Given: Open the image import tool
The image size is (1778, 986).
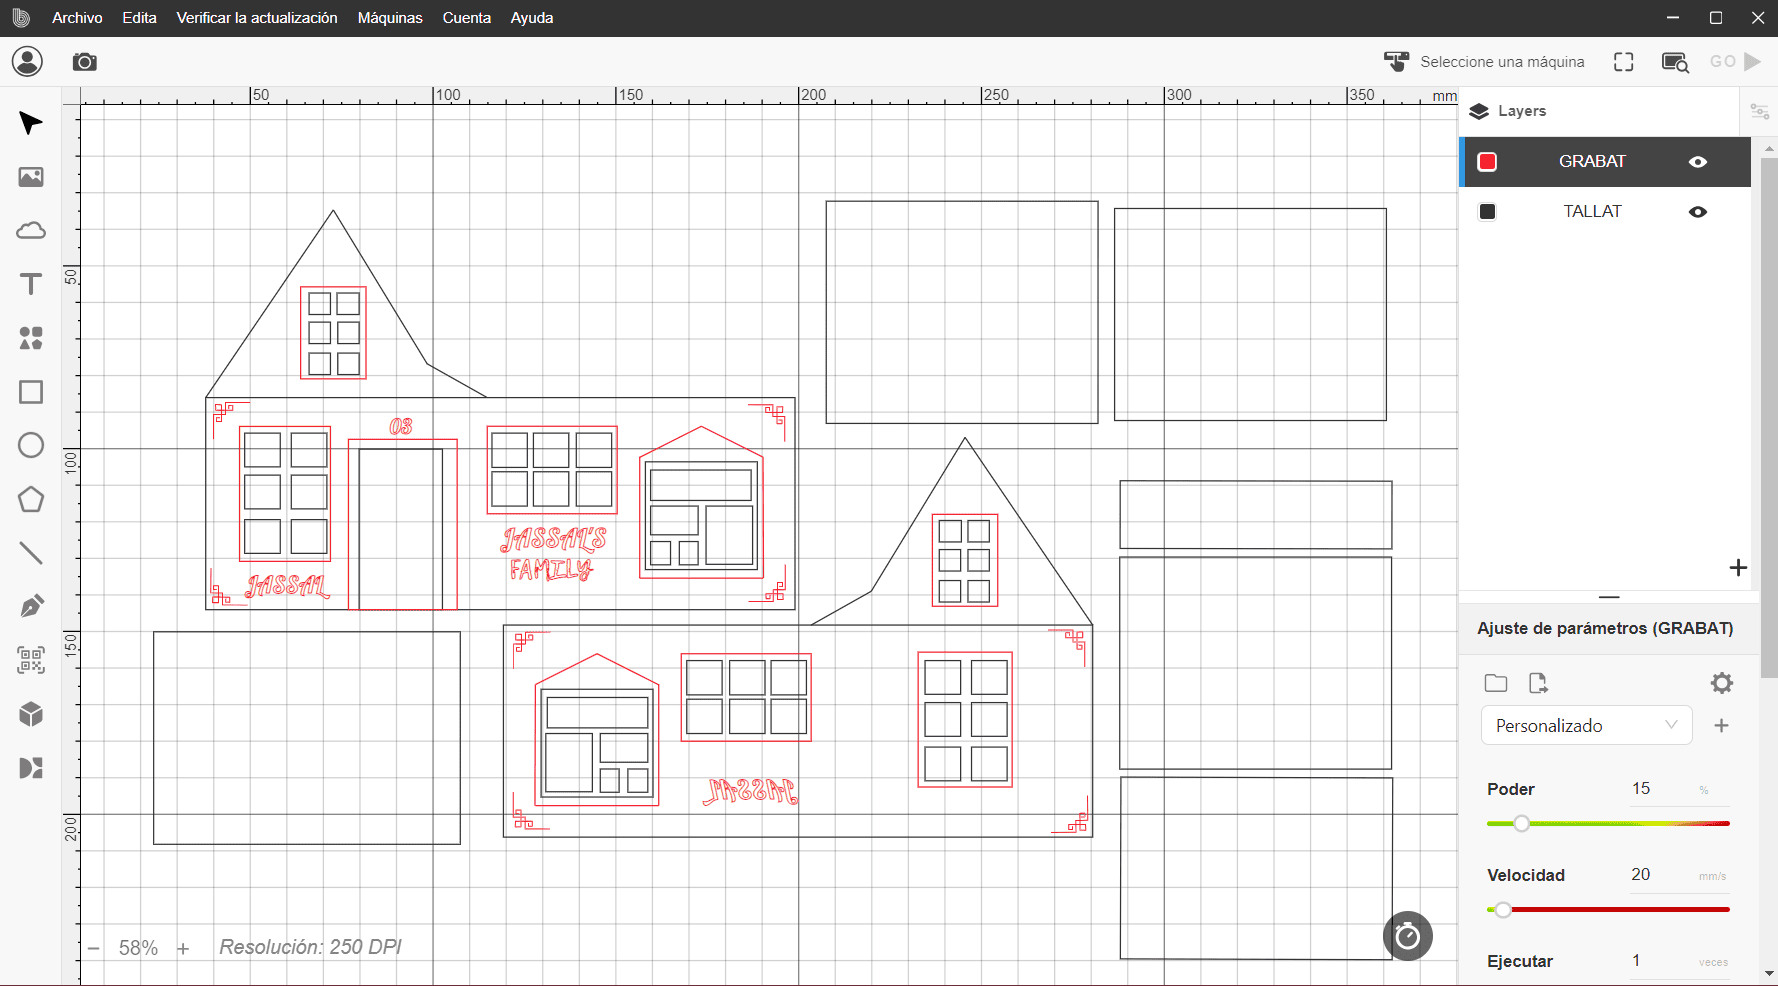Looking at the screenshot, I should (31, 177).
